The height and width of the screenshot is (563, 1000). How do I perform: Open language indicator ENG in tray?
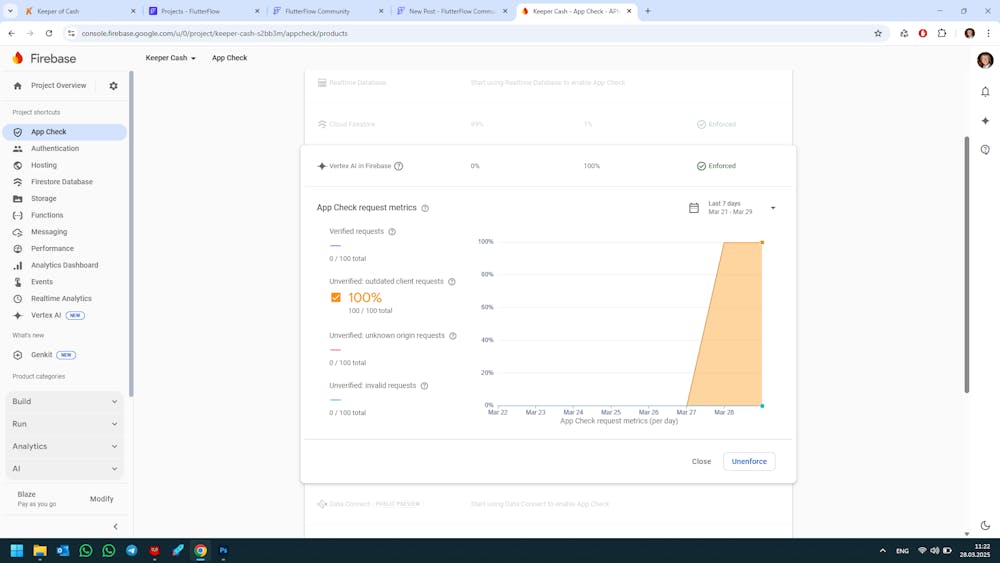tap(902, 551)
